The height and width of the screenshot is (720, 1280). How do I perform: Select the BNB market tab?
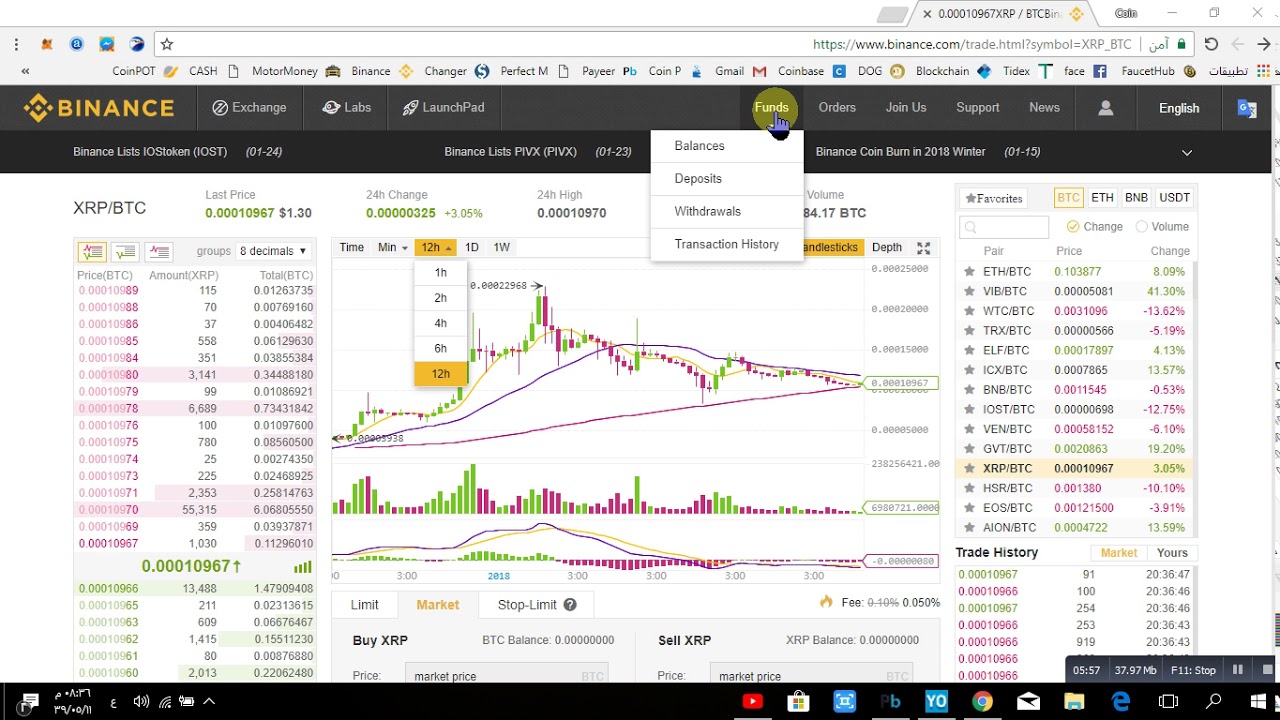[1136, 198]
